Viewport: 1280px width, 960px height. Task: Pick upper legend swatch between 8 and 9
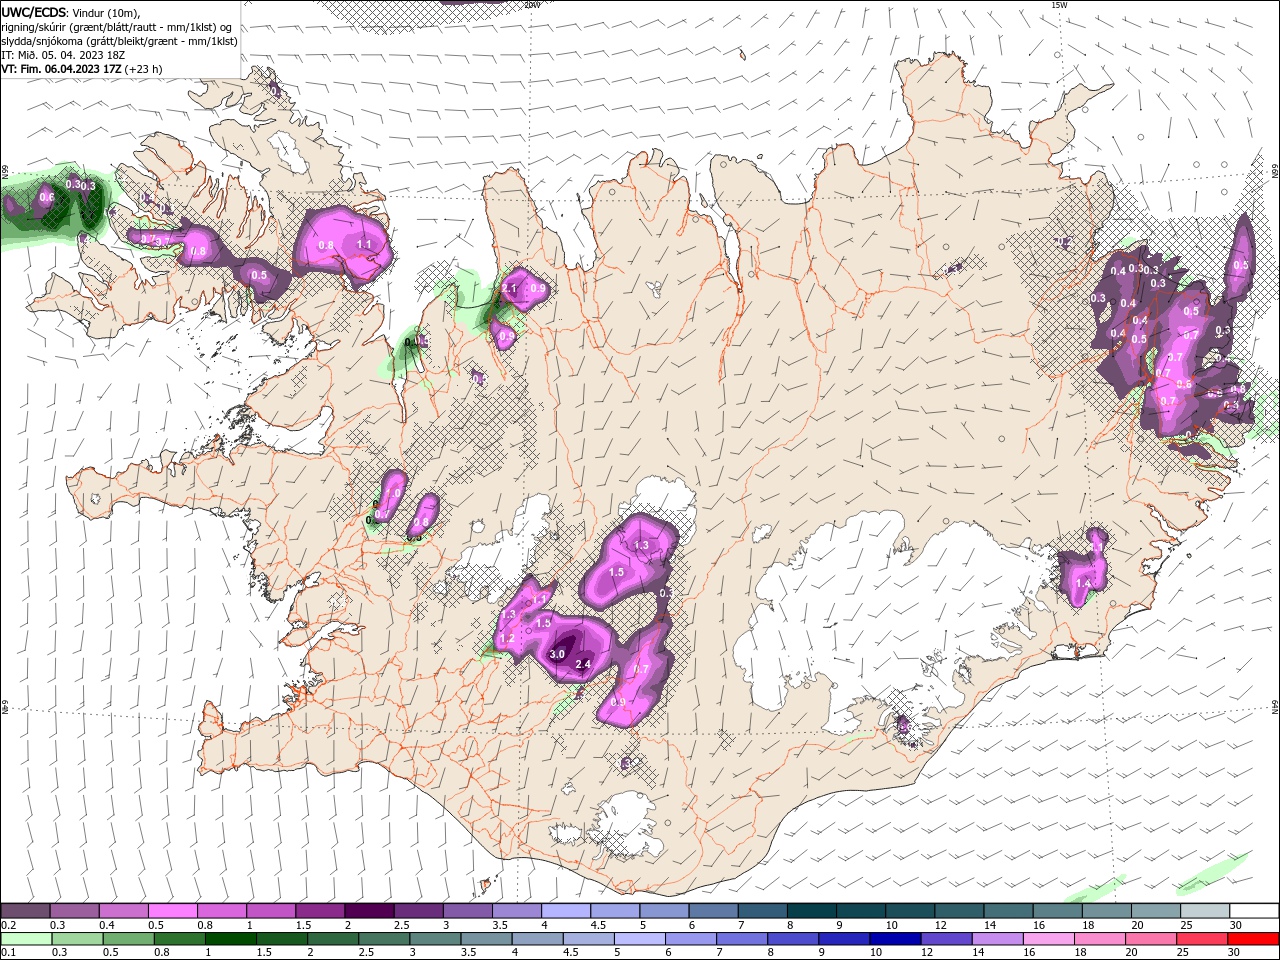pos(811,911)
